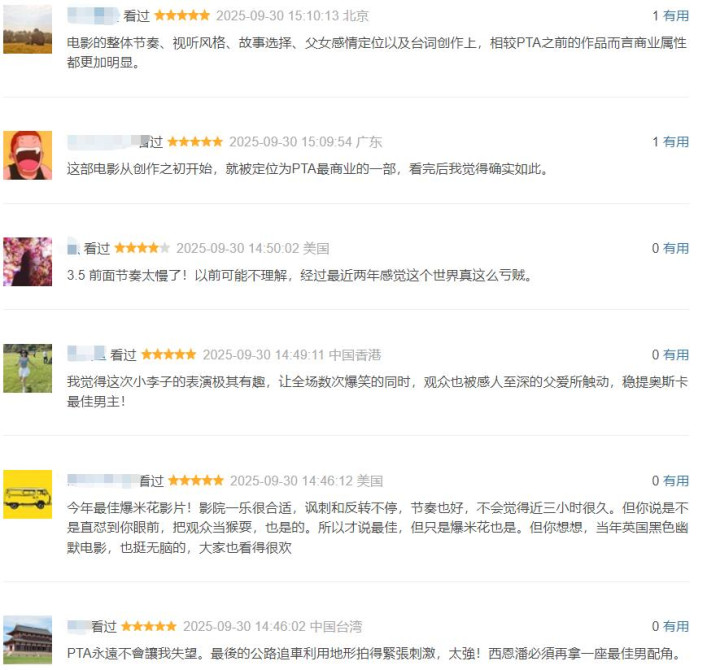Open the girl on grass avatar

tap(28, 368)
